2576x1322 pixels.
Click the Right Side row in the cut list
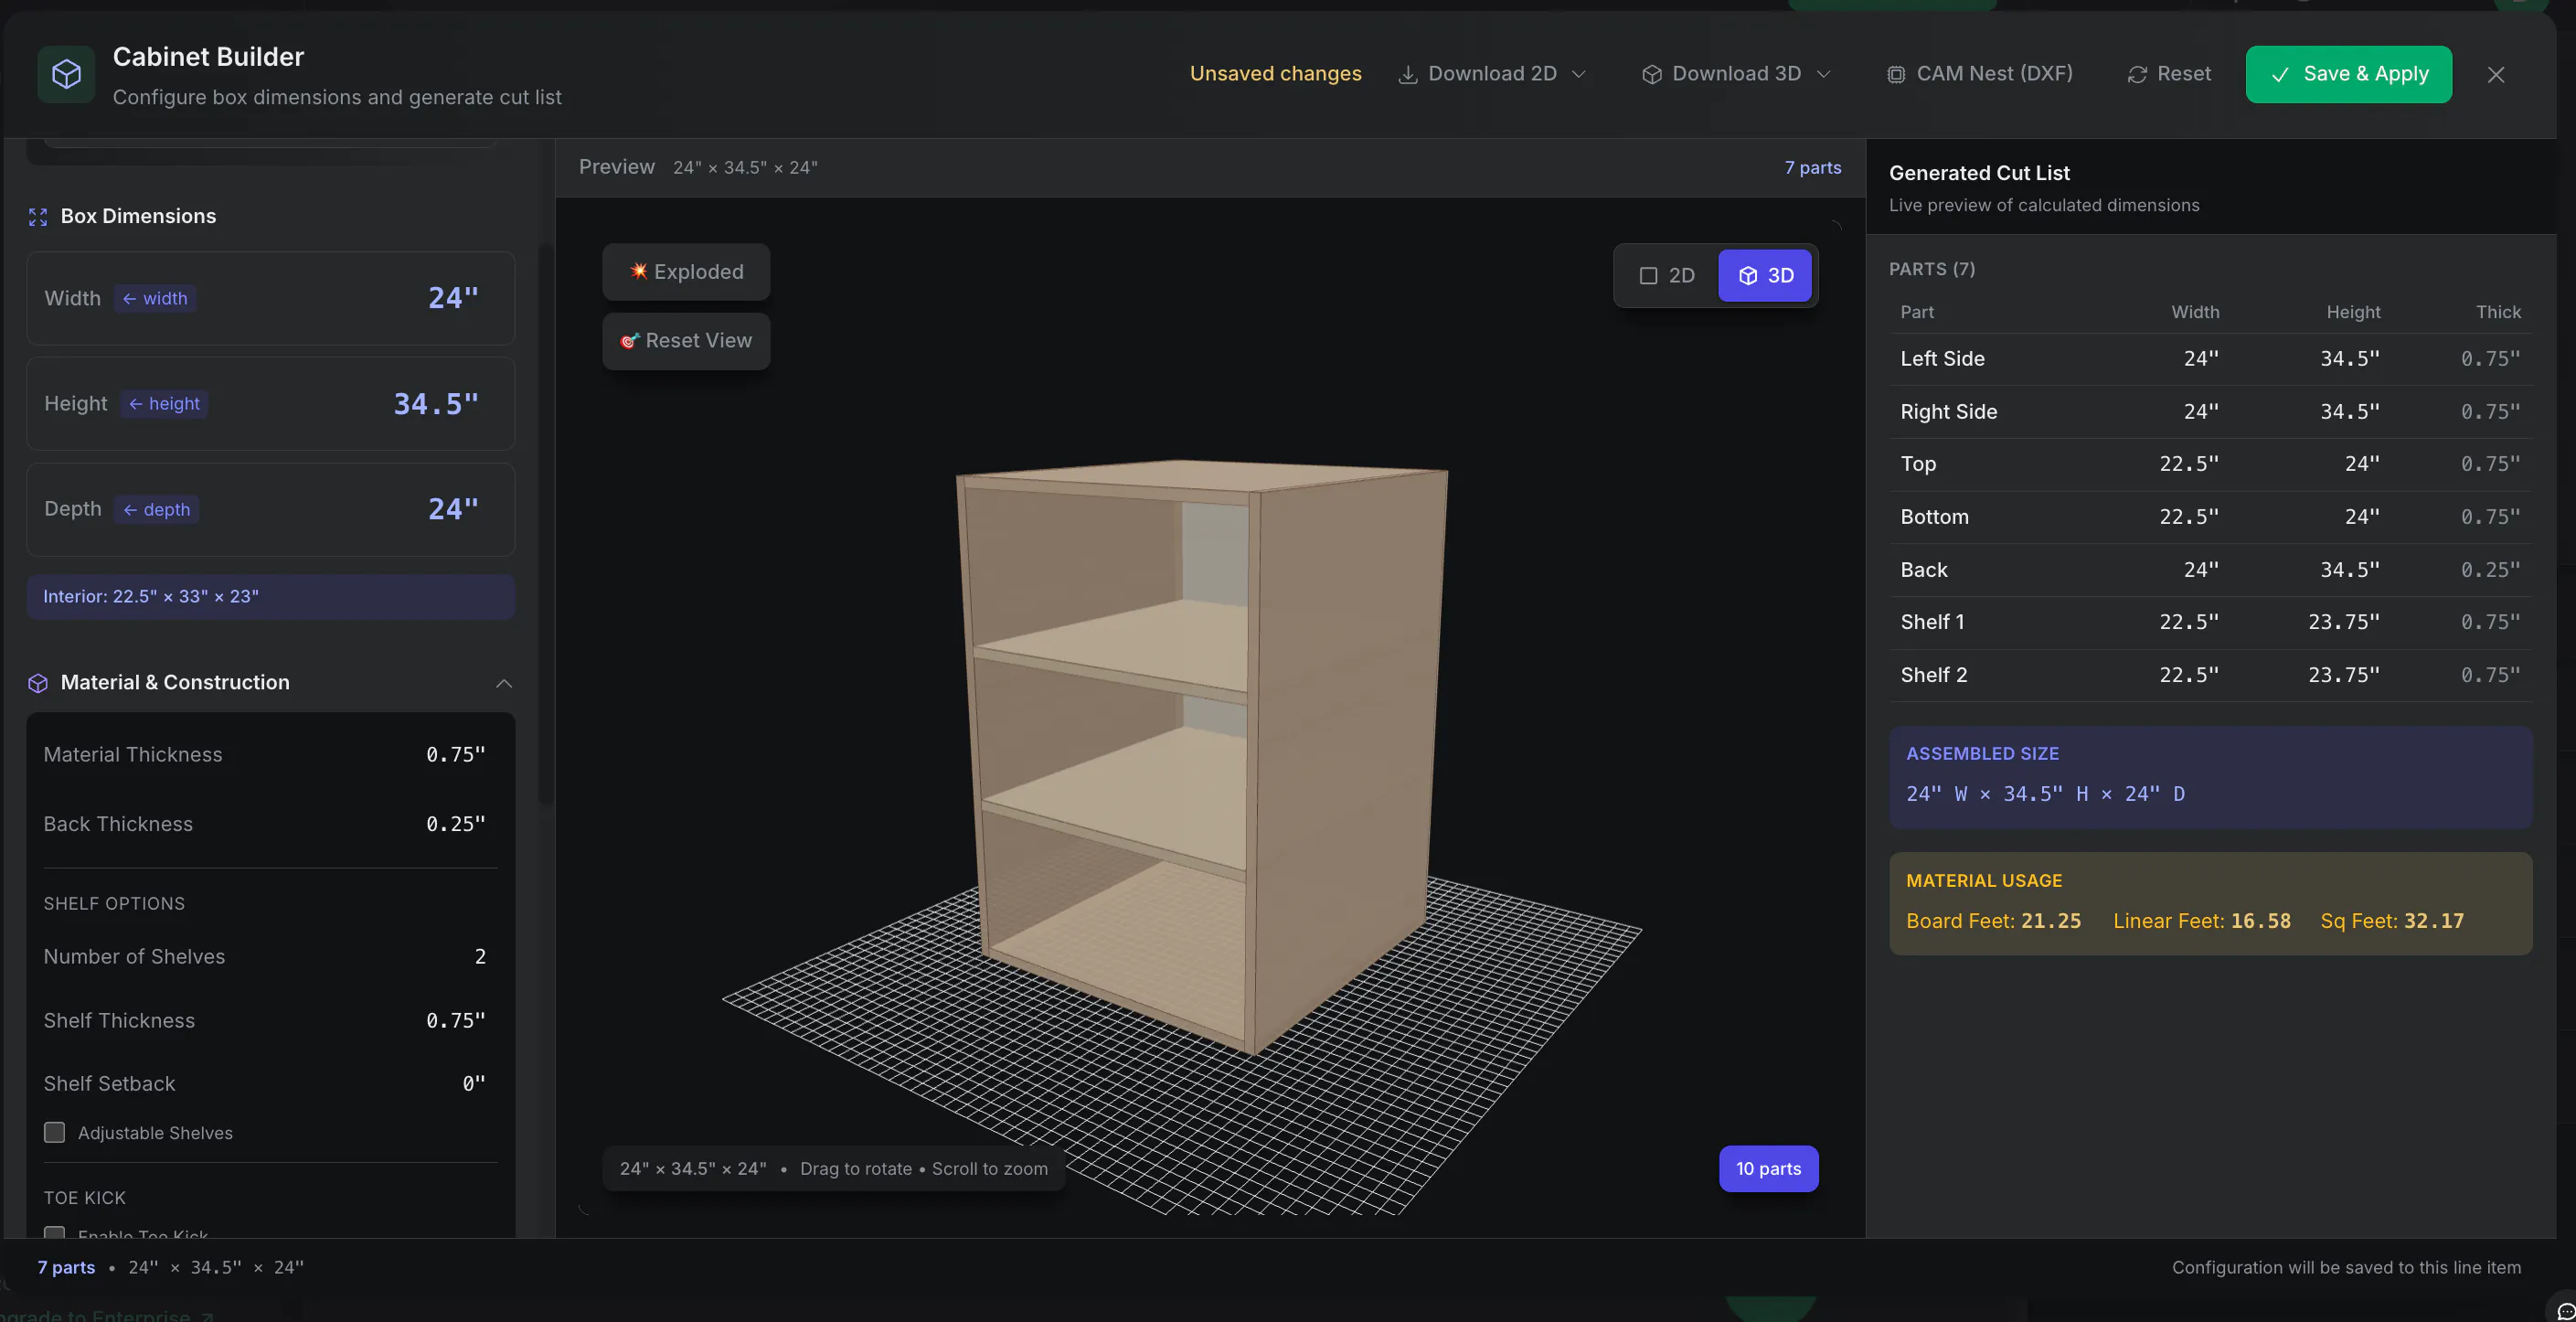click(x=2210, y=412)
